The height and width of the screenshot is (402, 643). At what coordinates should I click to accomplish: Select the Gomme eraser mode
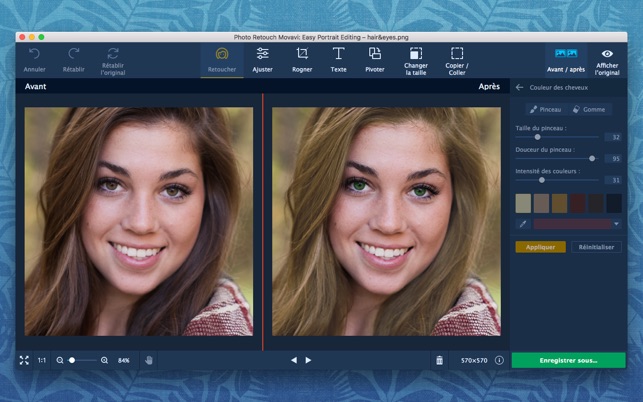coord(589,109)
